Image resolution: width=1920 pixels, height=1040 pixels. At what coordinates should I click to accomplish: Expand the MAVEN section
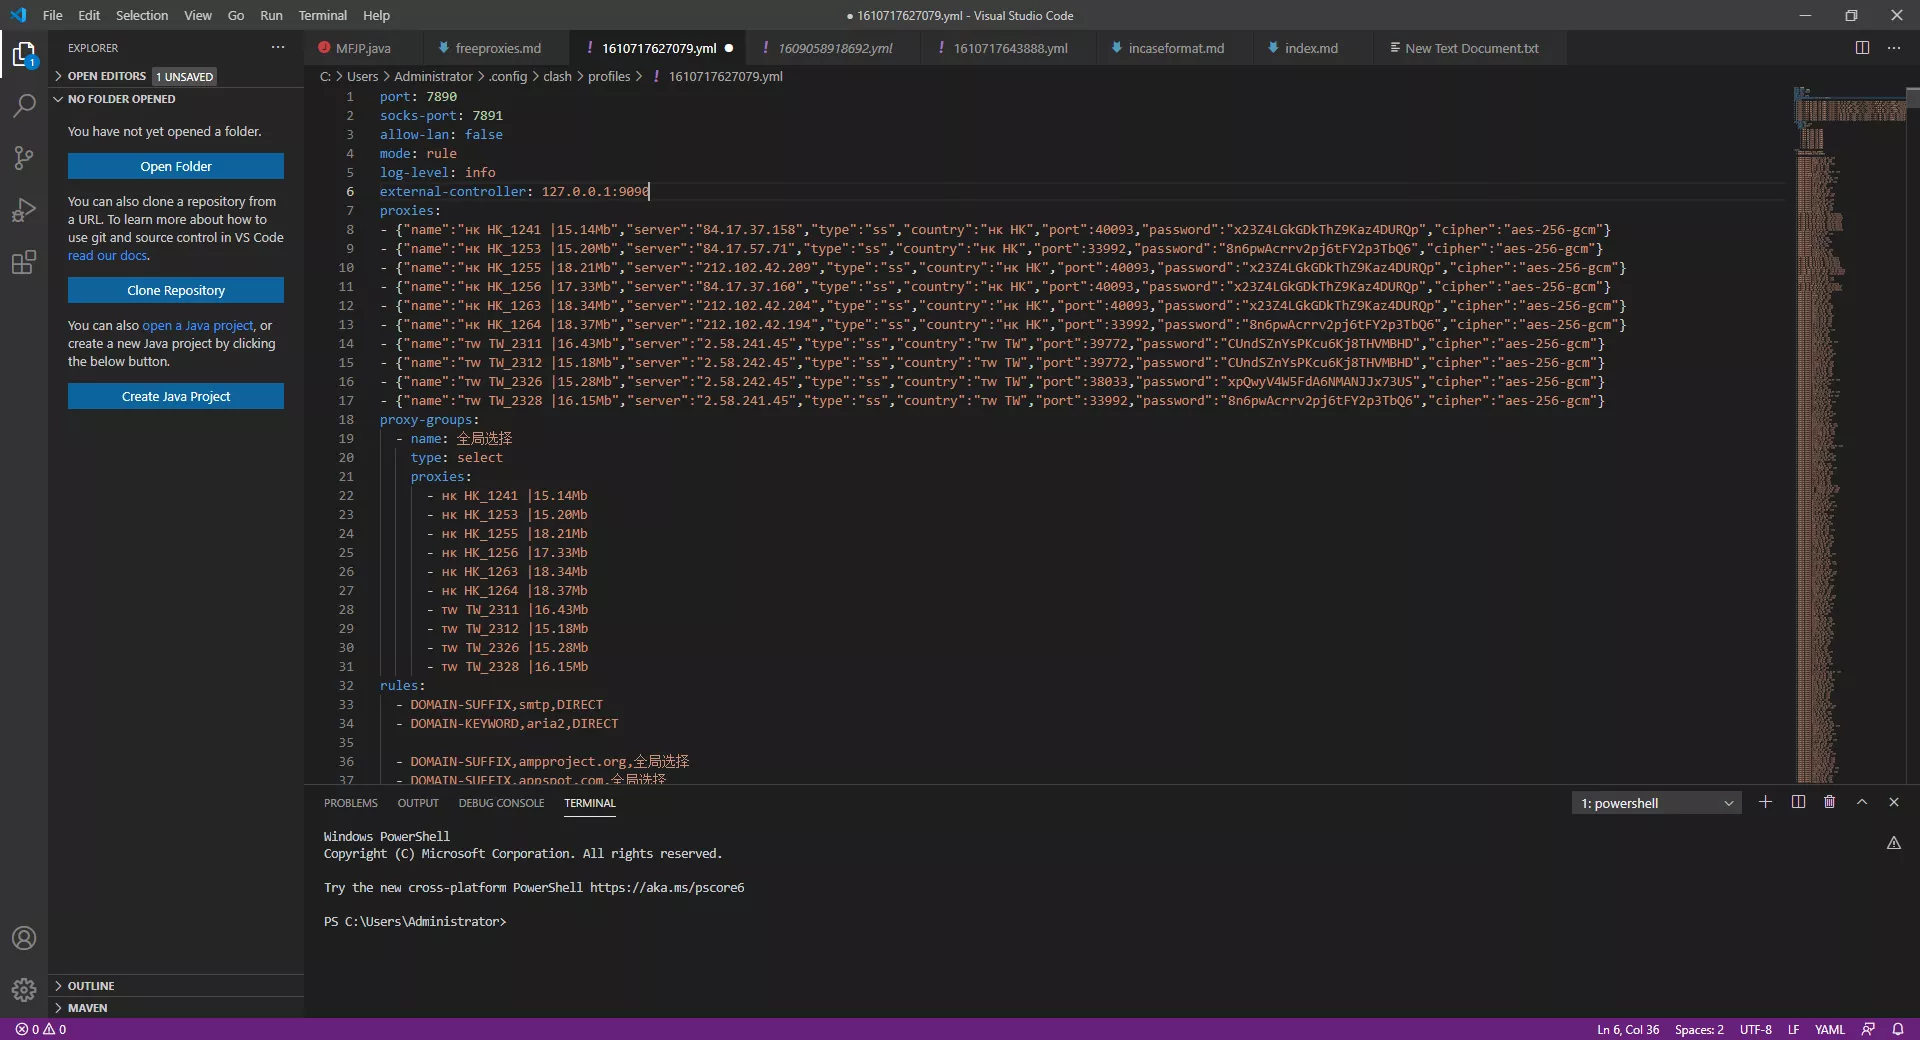pos(87,1008)
